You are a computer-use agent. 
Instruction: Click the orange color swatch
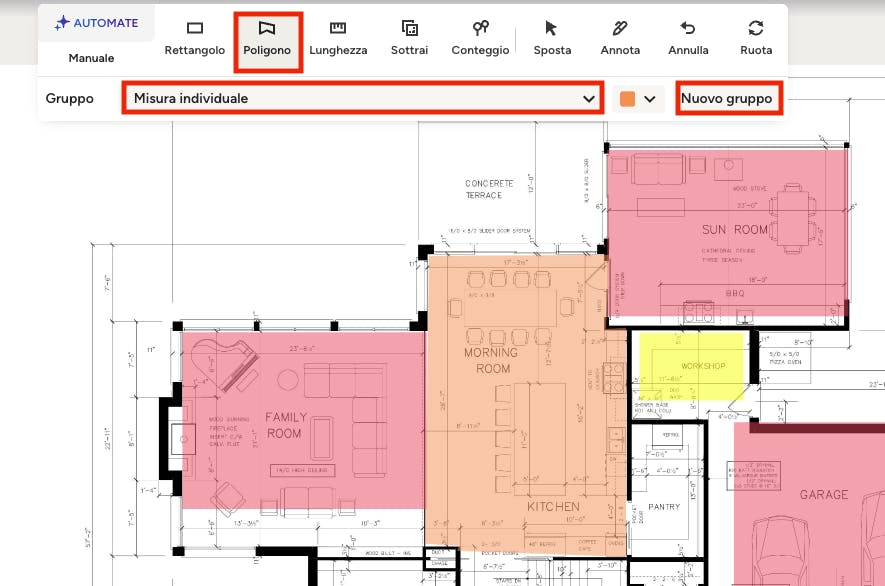(x=627, y=99)
